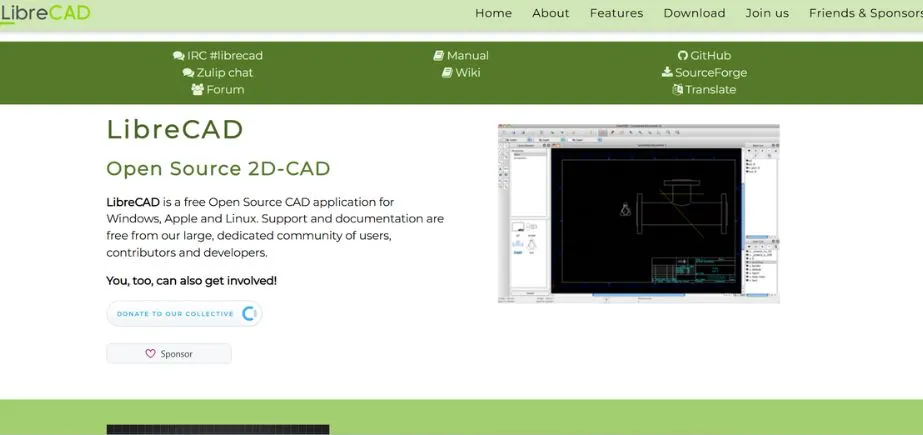Viewport: 923px width, 435px height.
Task: Click the heart icon on Sponsor button
Action: (150, 354)
